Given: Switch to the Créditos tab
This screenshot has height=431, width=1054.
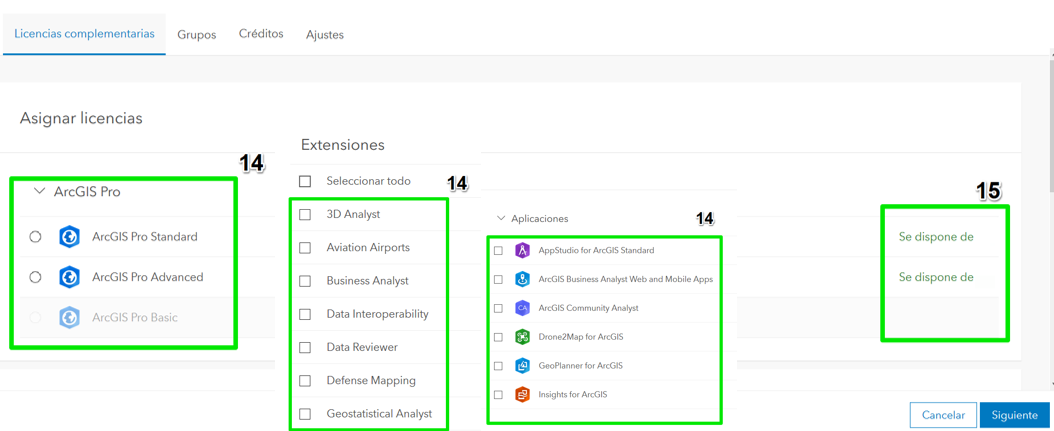Looking at the screenshot, I should click(261, 34).
